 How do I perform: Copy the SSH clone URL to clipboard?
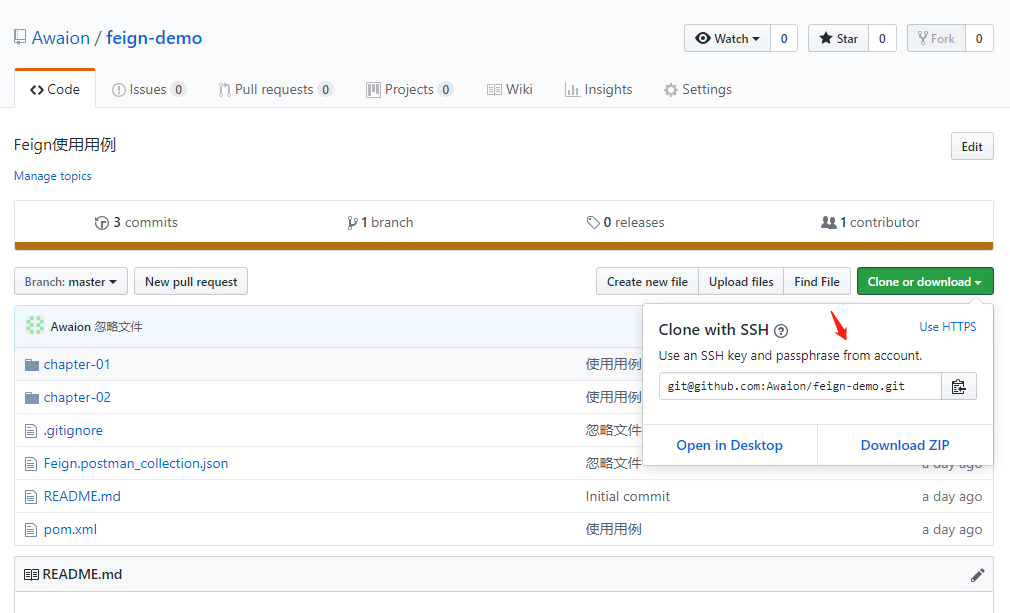pyautogui.click(x=958, y=386)
